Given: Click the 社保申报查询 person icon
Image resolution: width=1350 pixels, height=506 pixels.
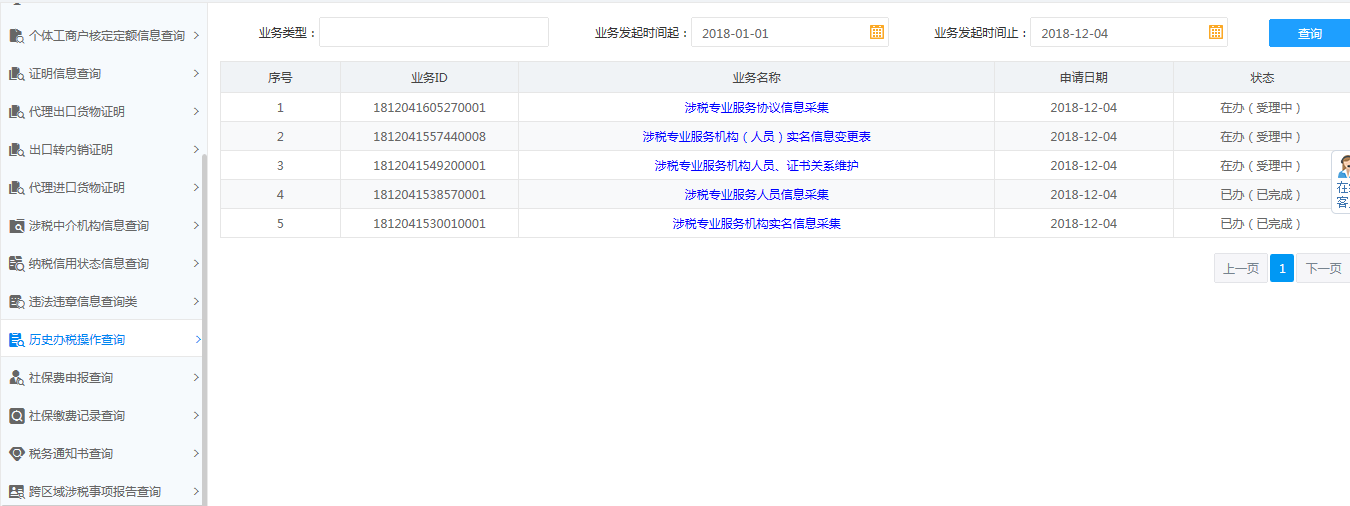Looking at the screenshot, I should [x=16, y=378].
